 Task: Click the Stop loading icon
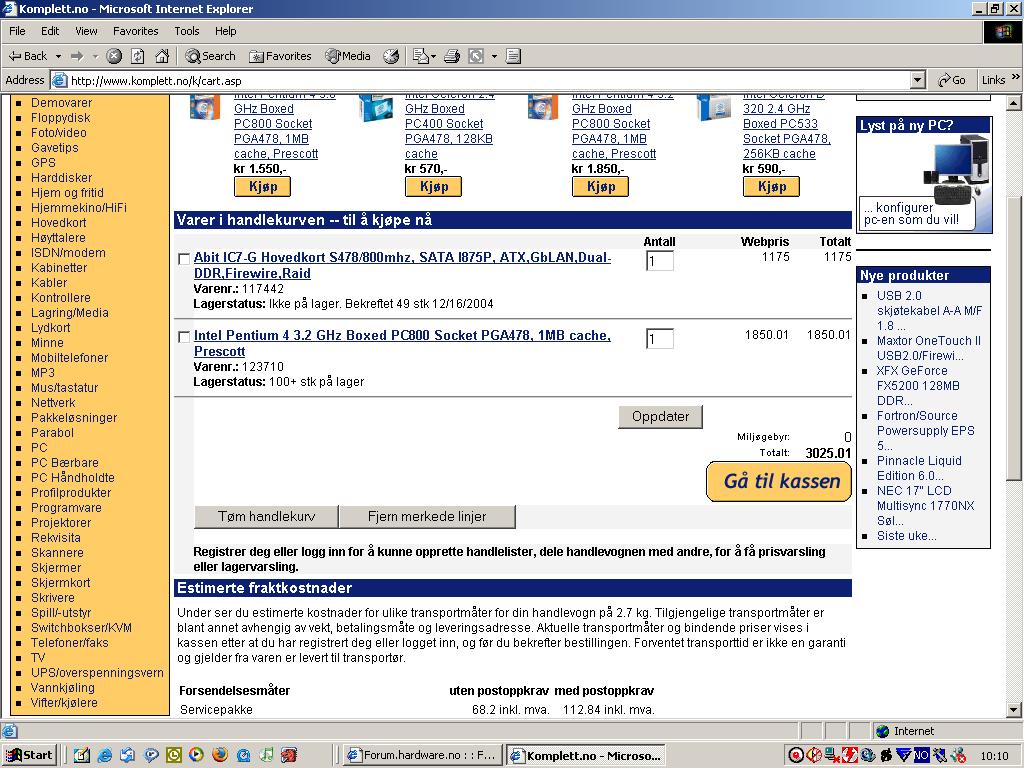coord(114,56)
